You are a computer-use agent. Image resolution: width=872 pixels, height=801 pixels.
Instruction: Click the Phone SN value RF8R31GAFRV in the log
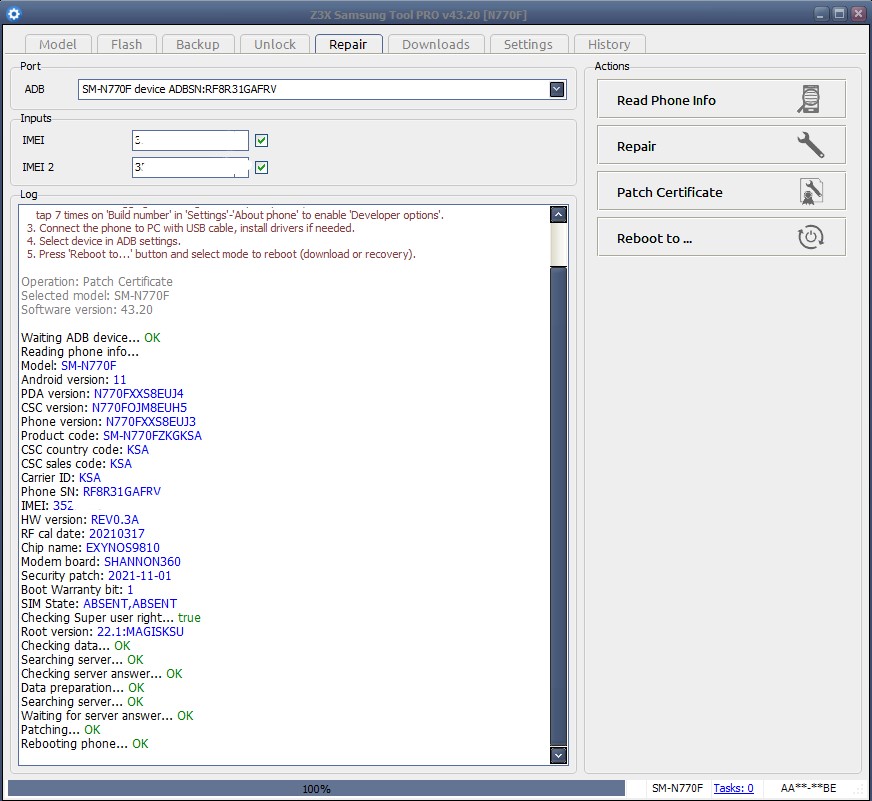click(x=122, y=492)
